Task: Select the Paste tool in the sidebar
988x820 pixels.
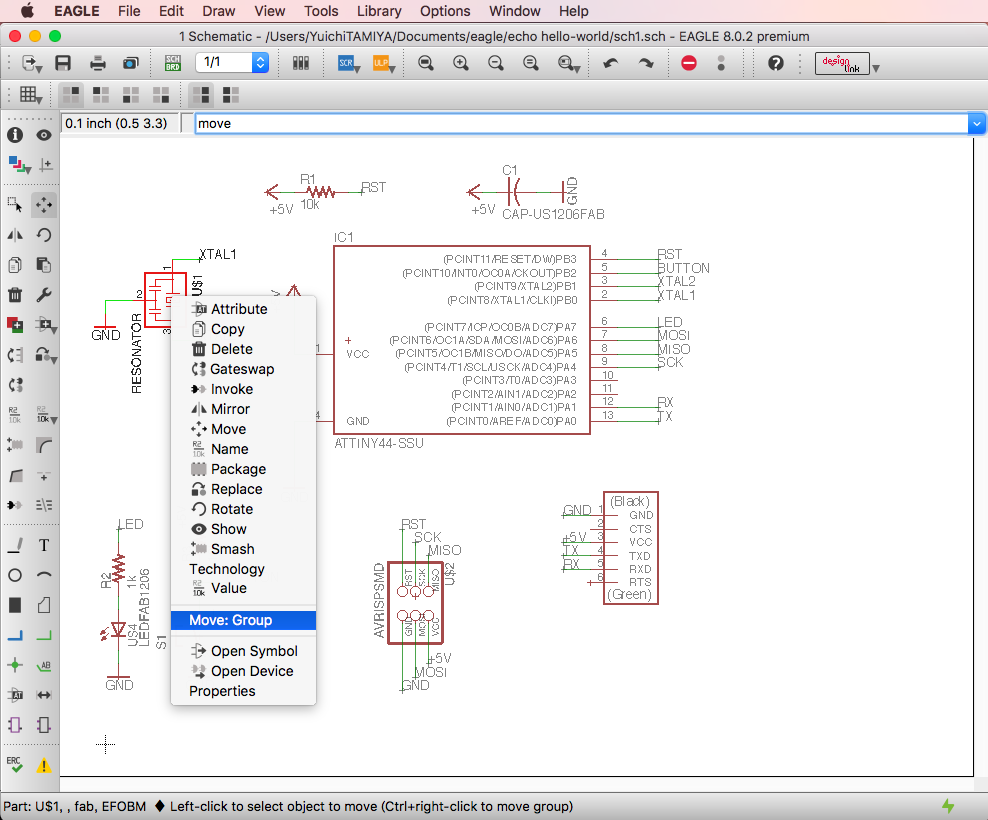Action: click(x=43, y=265)
